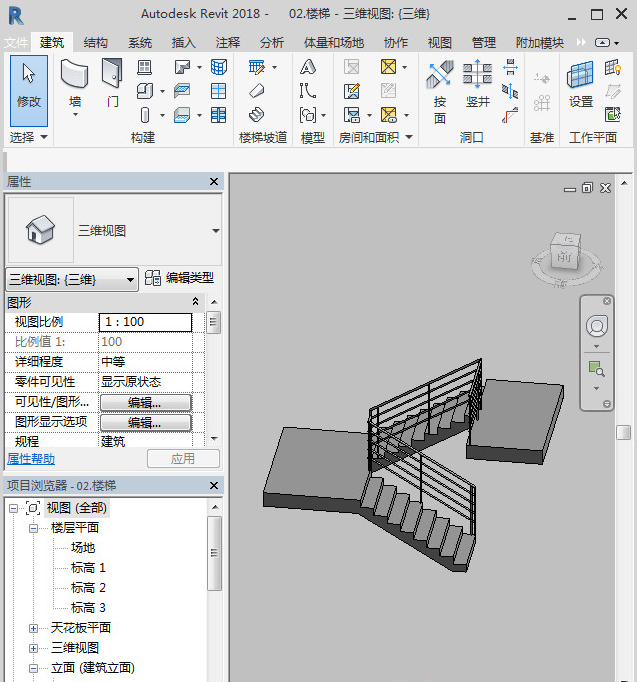Screen dimensions: 637x682
Task: Choose the Door (门) tool
Action: pyautogui.click(x=112, y=84)
